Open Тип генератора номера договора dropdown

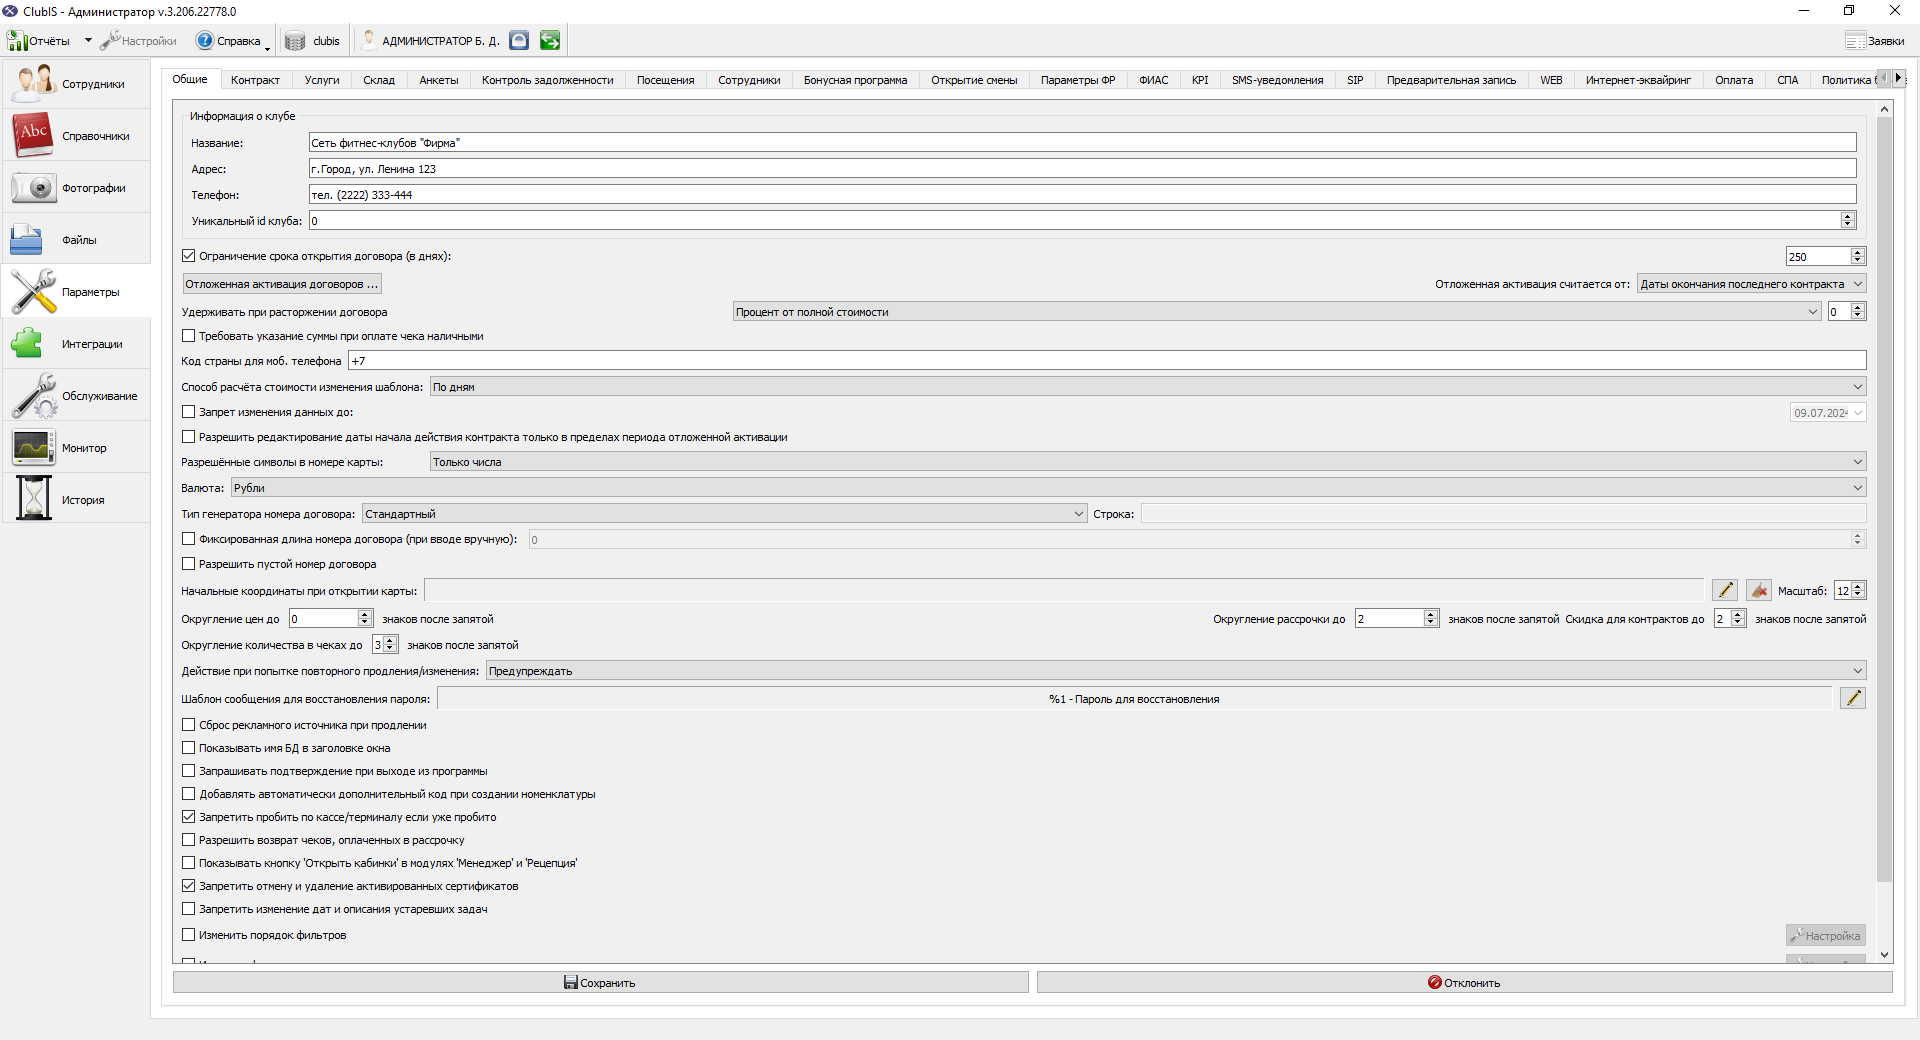tap(724, 514)
